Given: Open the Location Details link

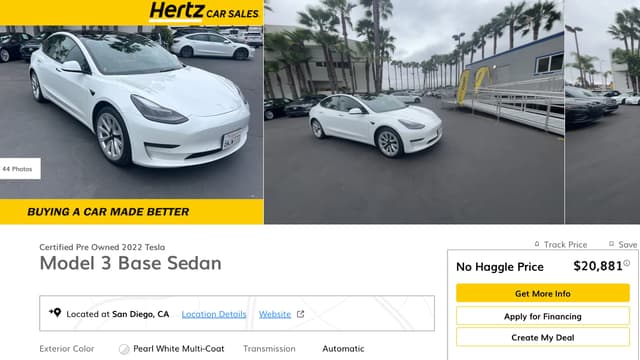Looking at the screenshot, I should click(x=214, y=314).
